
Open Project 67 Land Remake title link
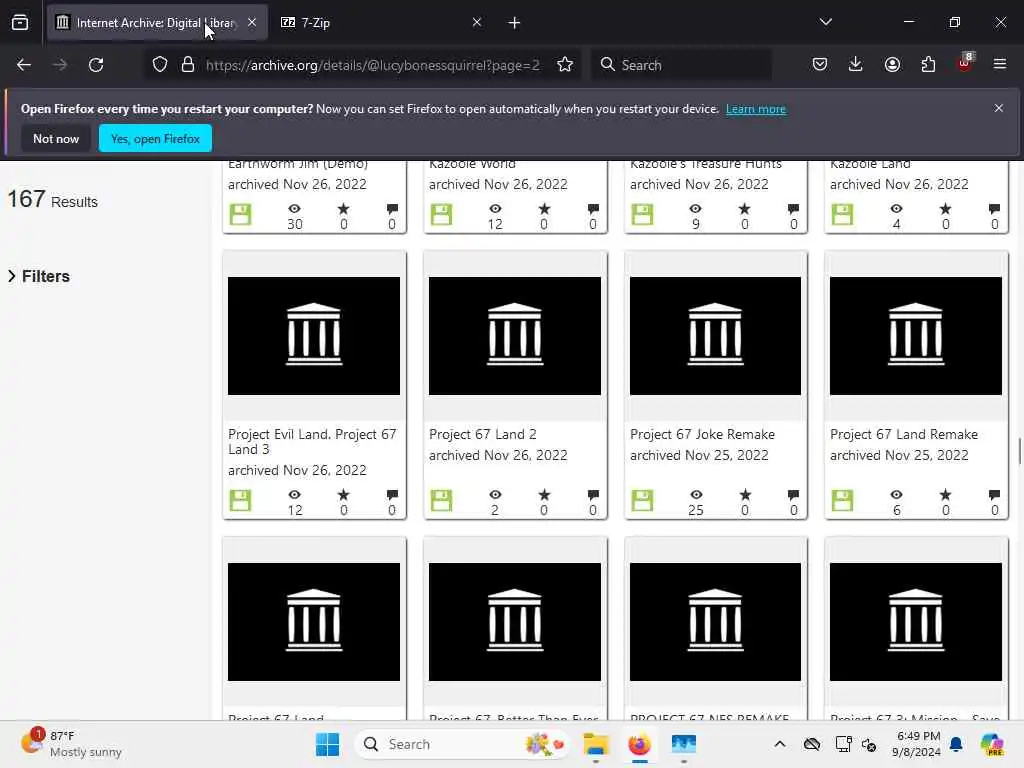pyautogui.click(x=904, y=434)
